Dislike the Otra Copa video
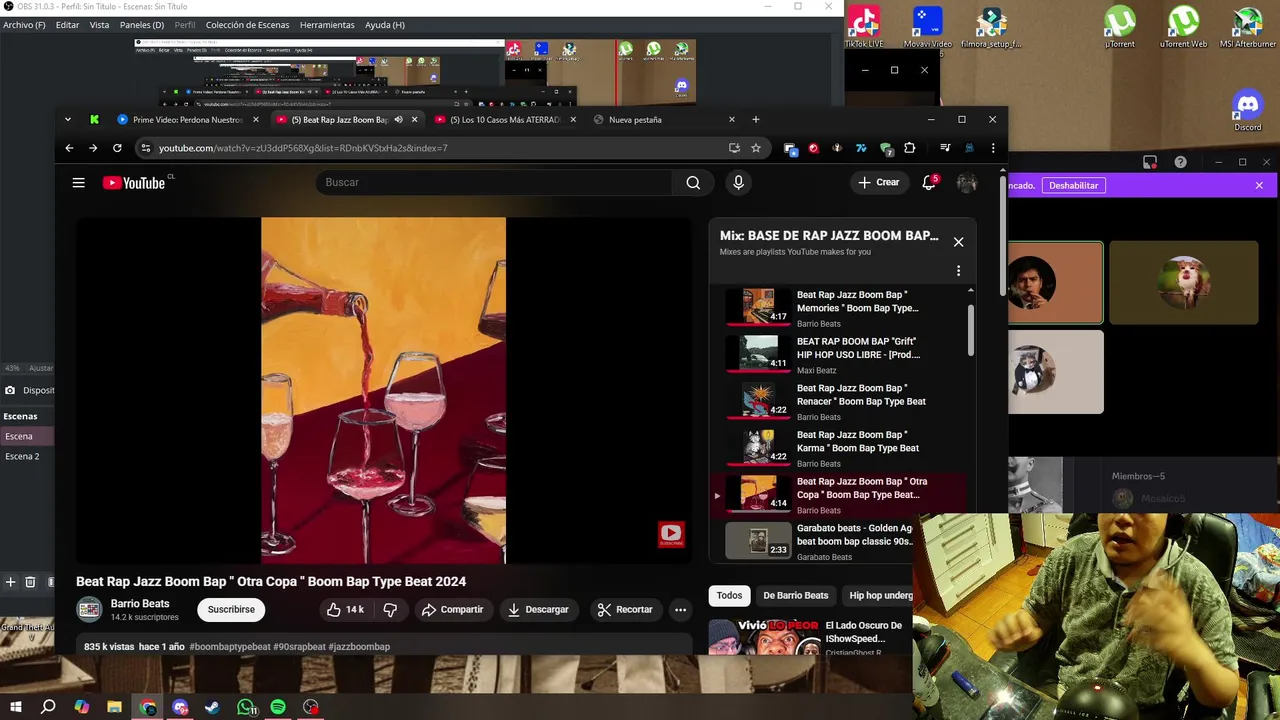 tap(390, 609)
